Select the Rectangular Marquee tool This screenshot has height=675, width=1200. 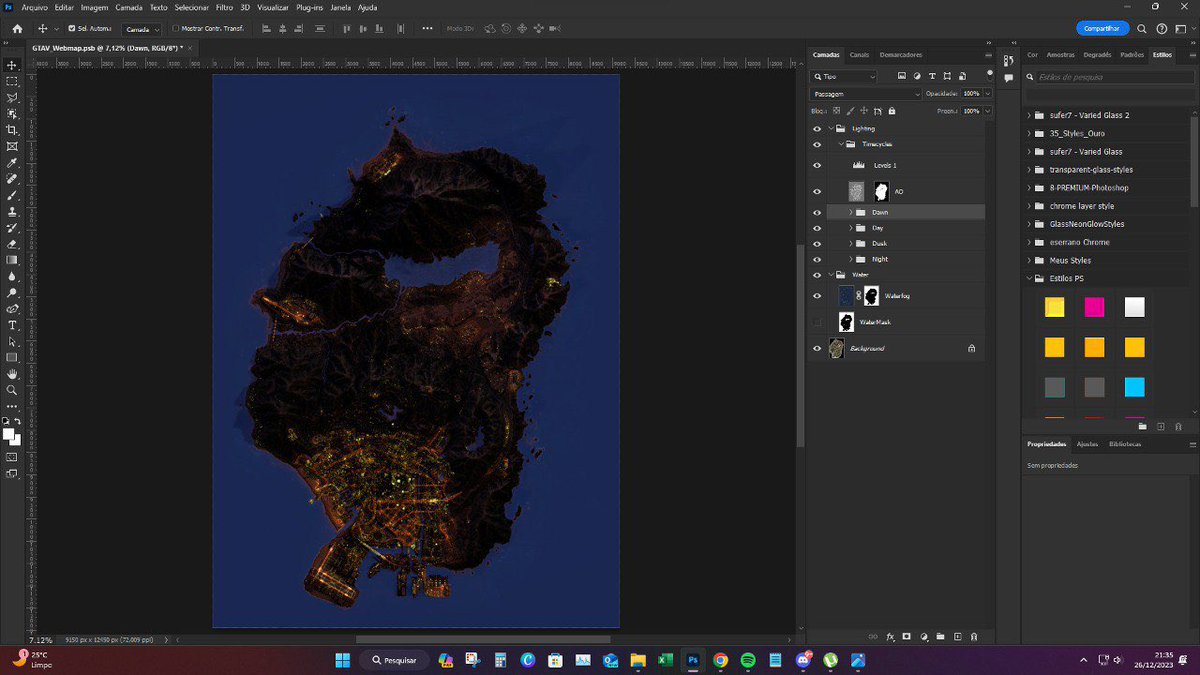point(12,81)
